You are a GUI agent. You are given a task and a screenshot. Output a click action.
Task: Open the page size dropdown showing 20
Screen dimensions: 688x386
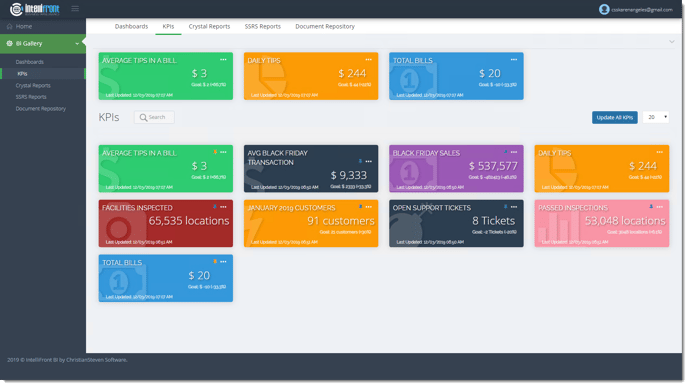point(656,118)
